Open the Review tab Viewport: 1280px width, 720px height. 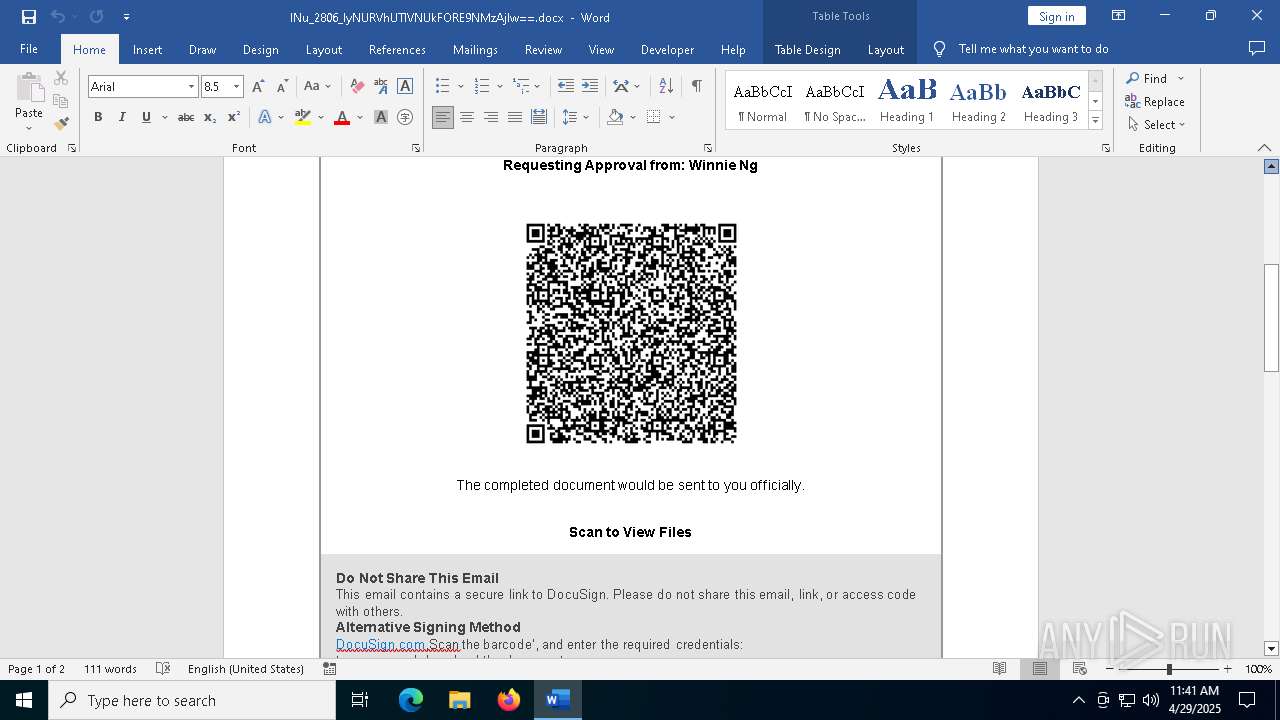[x=543, y=49]
